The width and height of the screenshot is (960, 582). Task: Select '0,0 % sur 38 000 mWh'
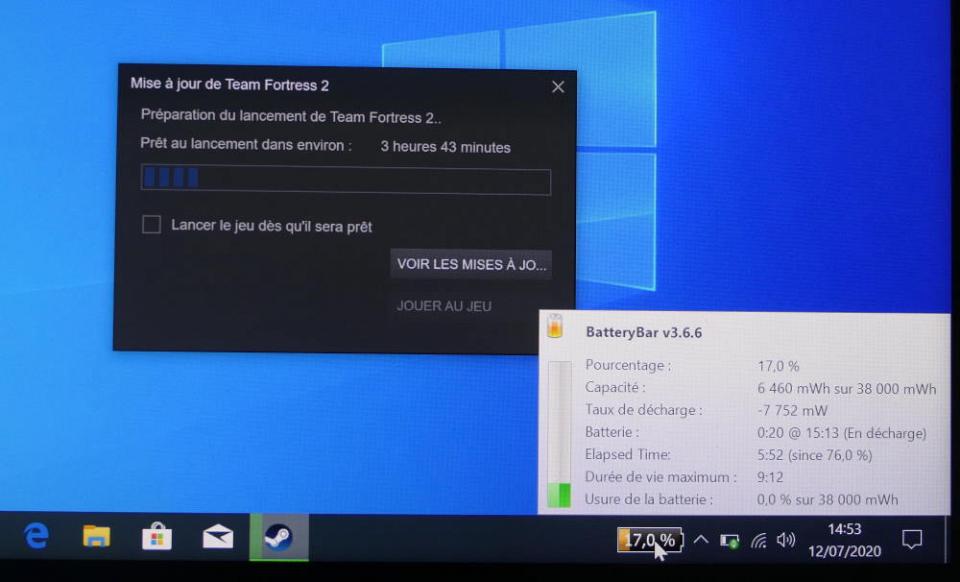click(x=827, y=499)
